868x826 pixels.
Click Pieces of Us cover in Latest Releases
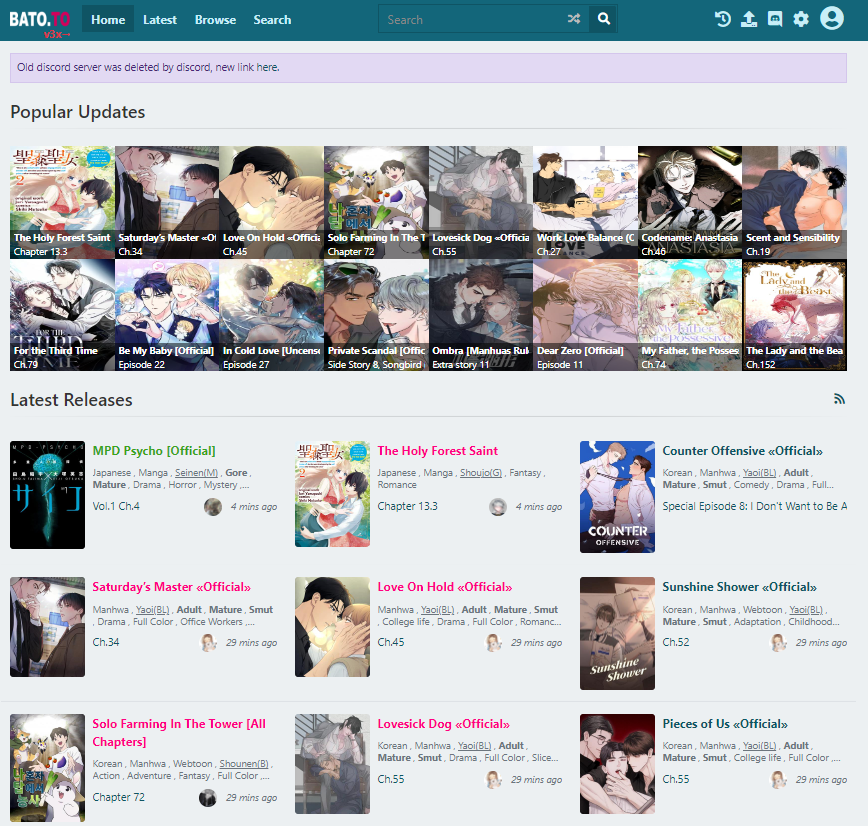point(617,764)
